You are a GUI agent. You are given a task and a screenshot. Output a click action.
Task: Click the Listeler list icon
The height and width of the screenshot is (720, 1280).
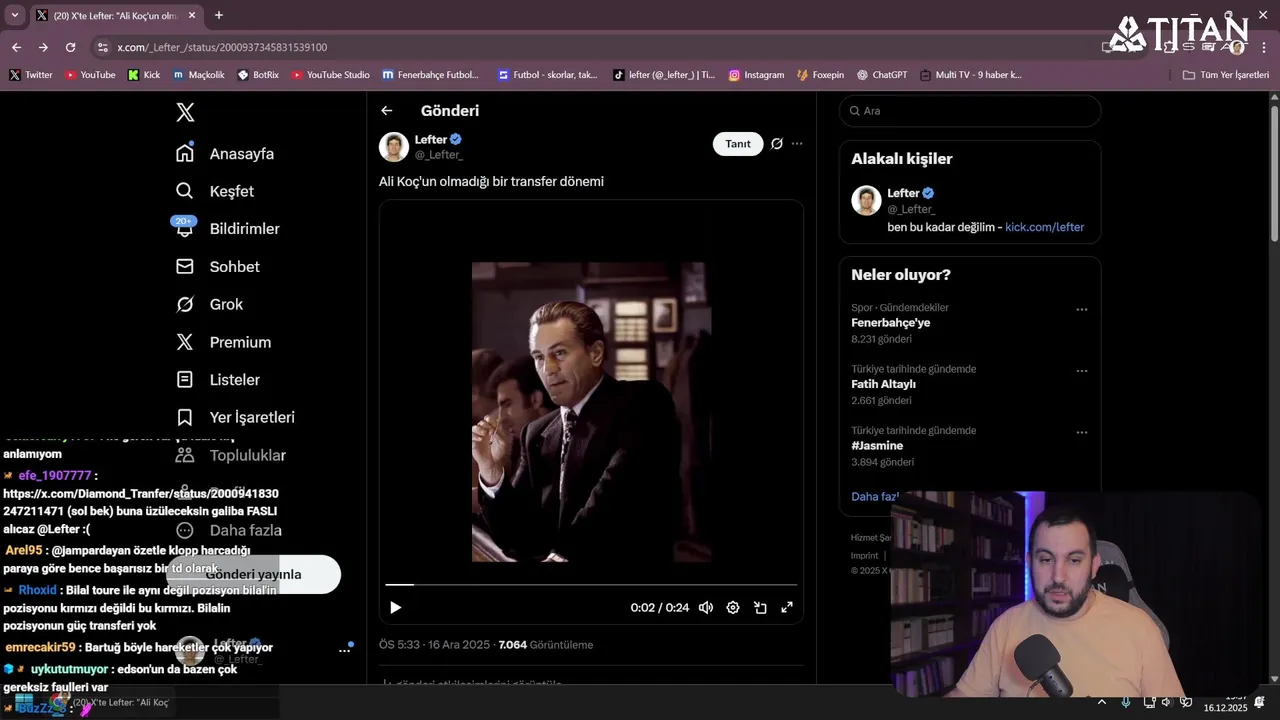(185, 380)
